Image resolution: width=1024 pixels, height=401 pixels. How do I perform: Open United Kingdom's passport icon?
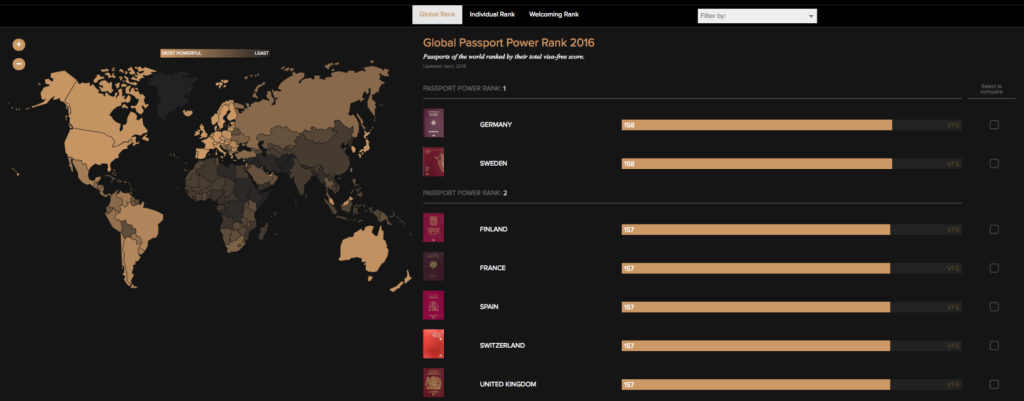(x=433, y=383)
